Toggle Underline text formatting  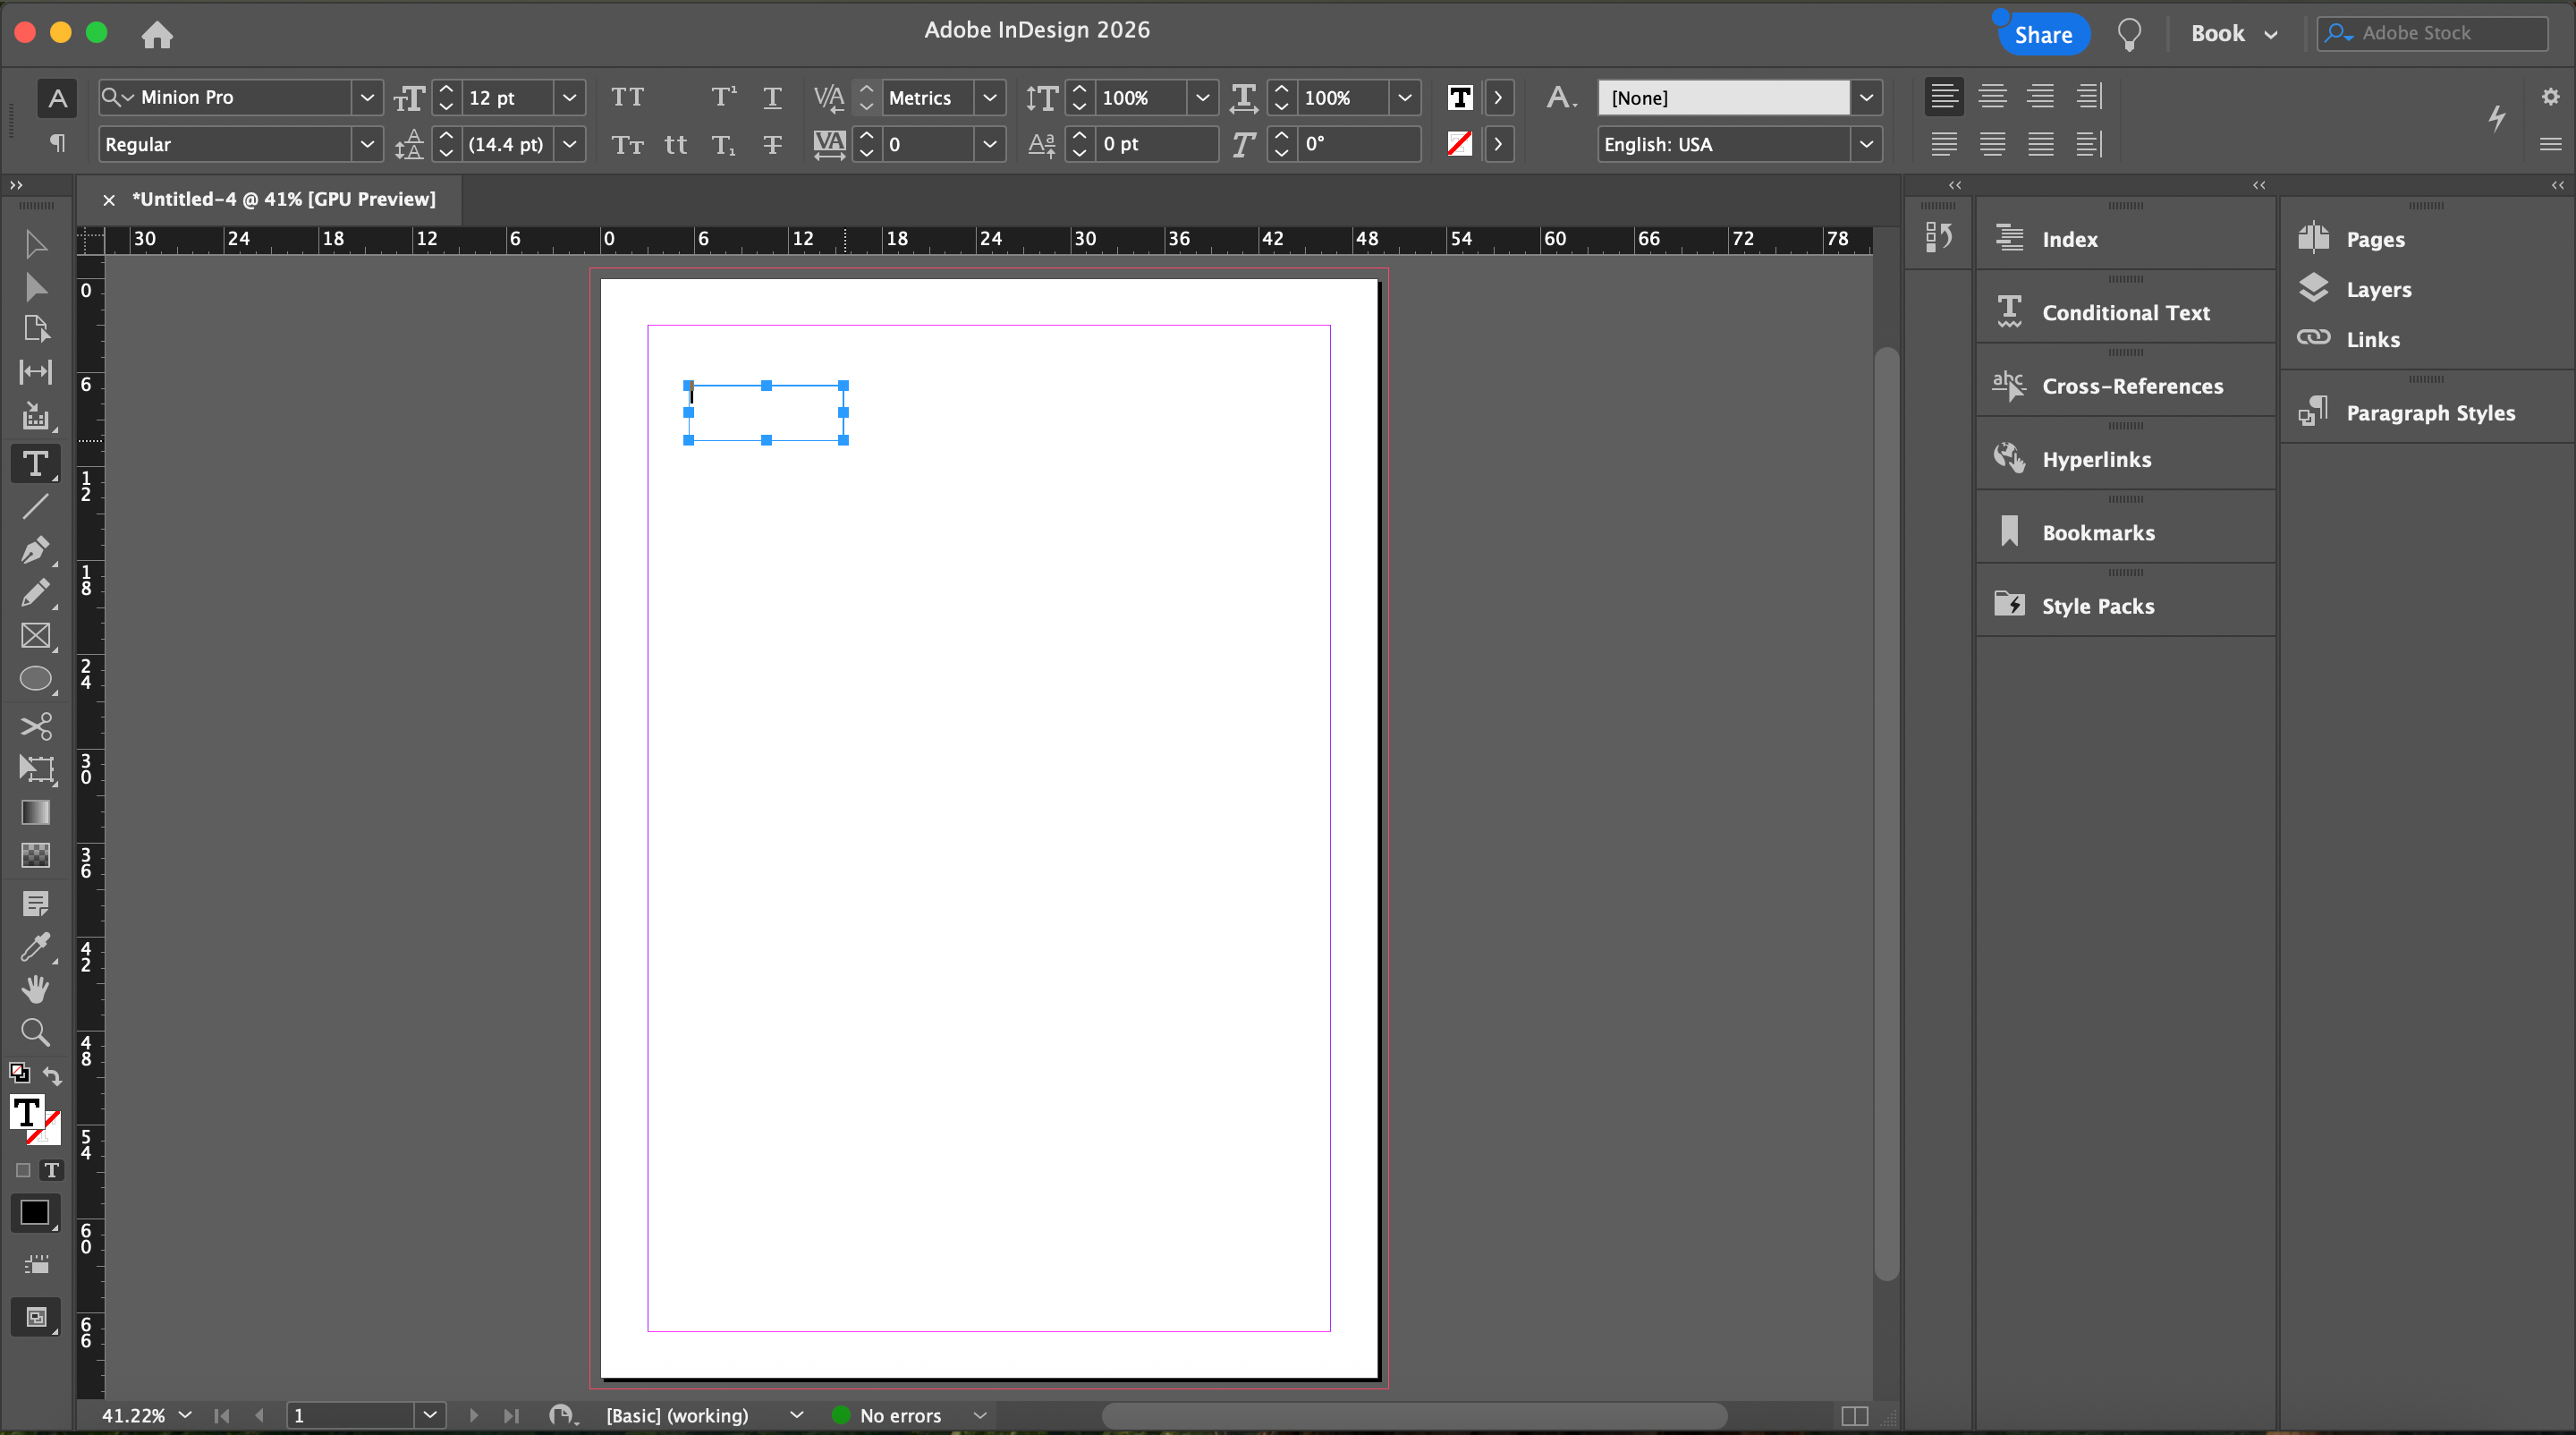772,97
